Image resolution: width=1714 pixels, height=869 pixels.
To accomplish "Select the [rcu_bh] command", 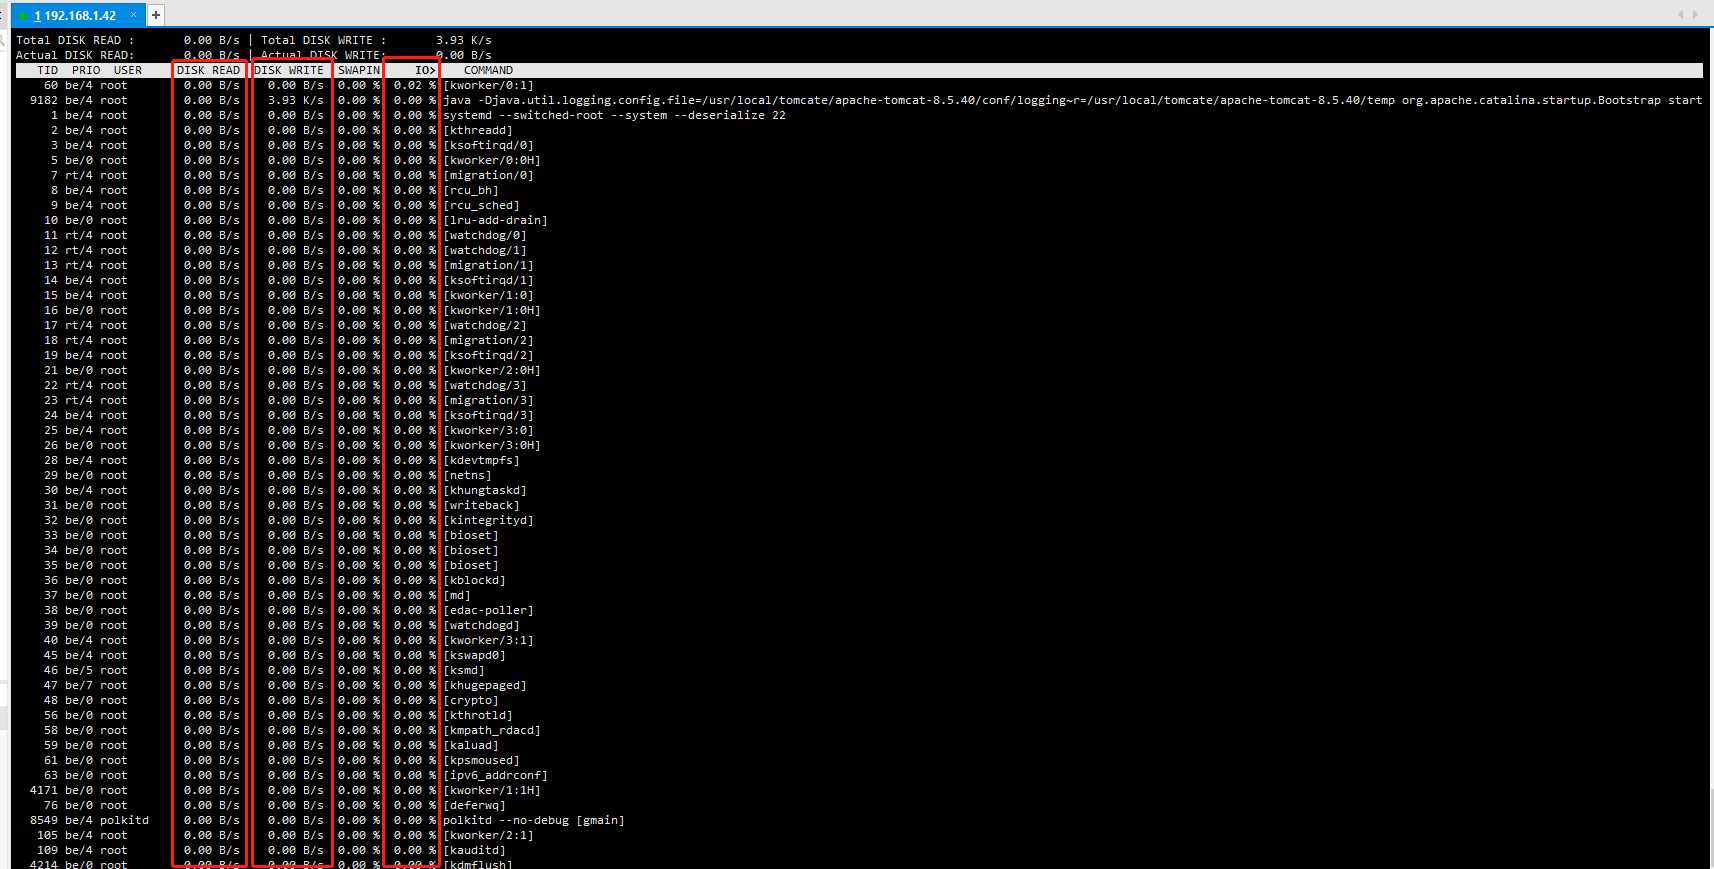I will (x=471, y=190).
